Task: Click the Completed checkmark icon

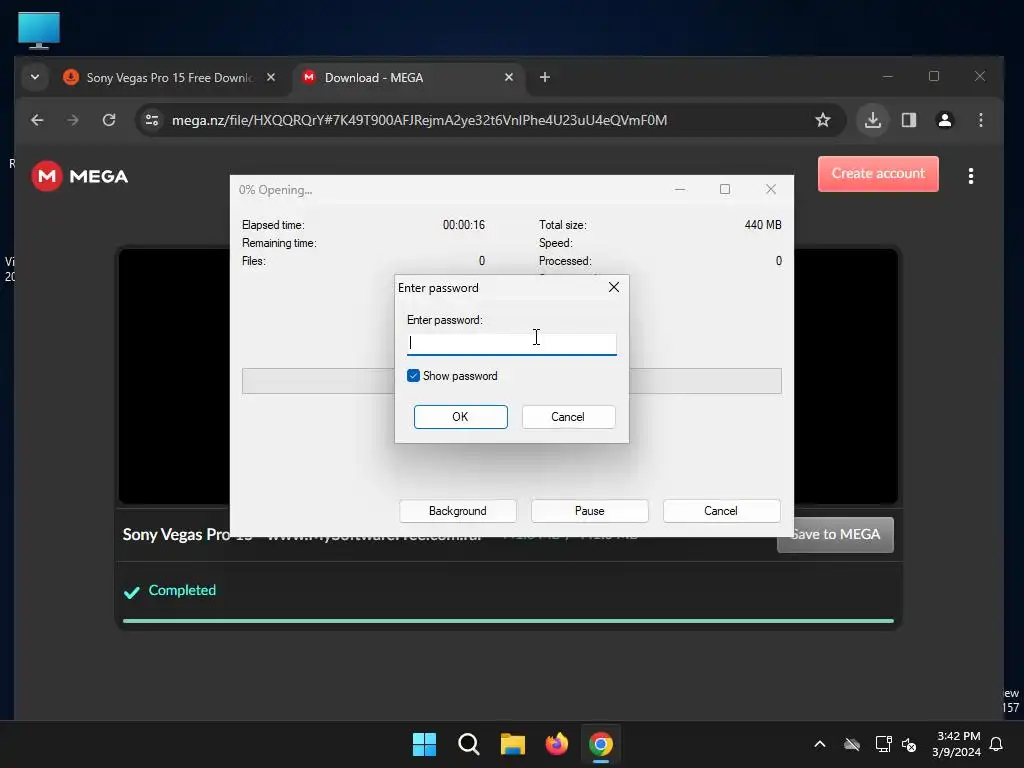Action: click(131, 592)
